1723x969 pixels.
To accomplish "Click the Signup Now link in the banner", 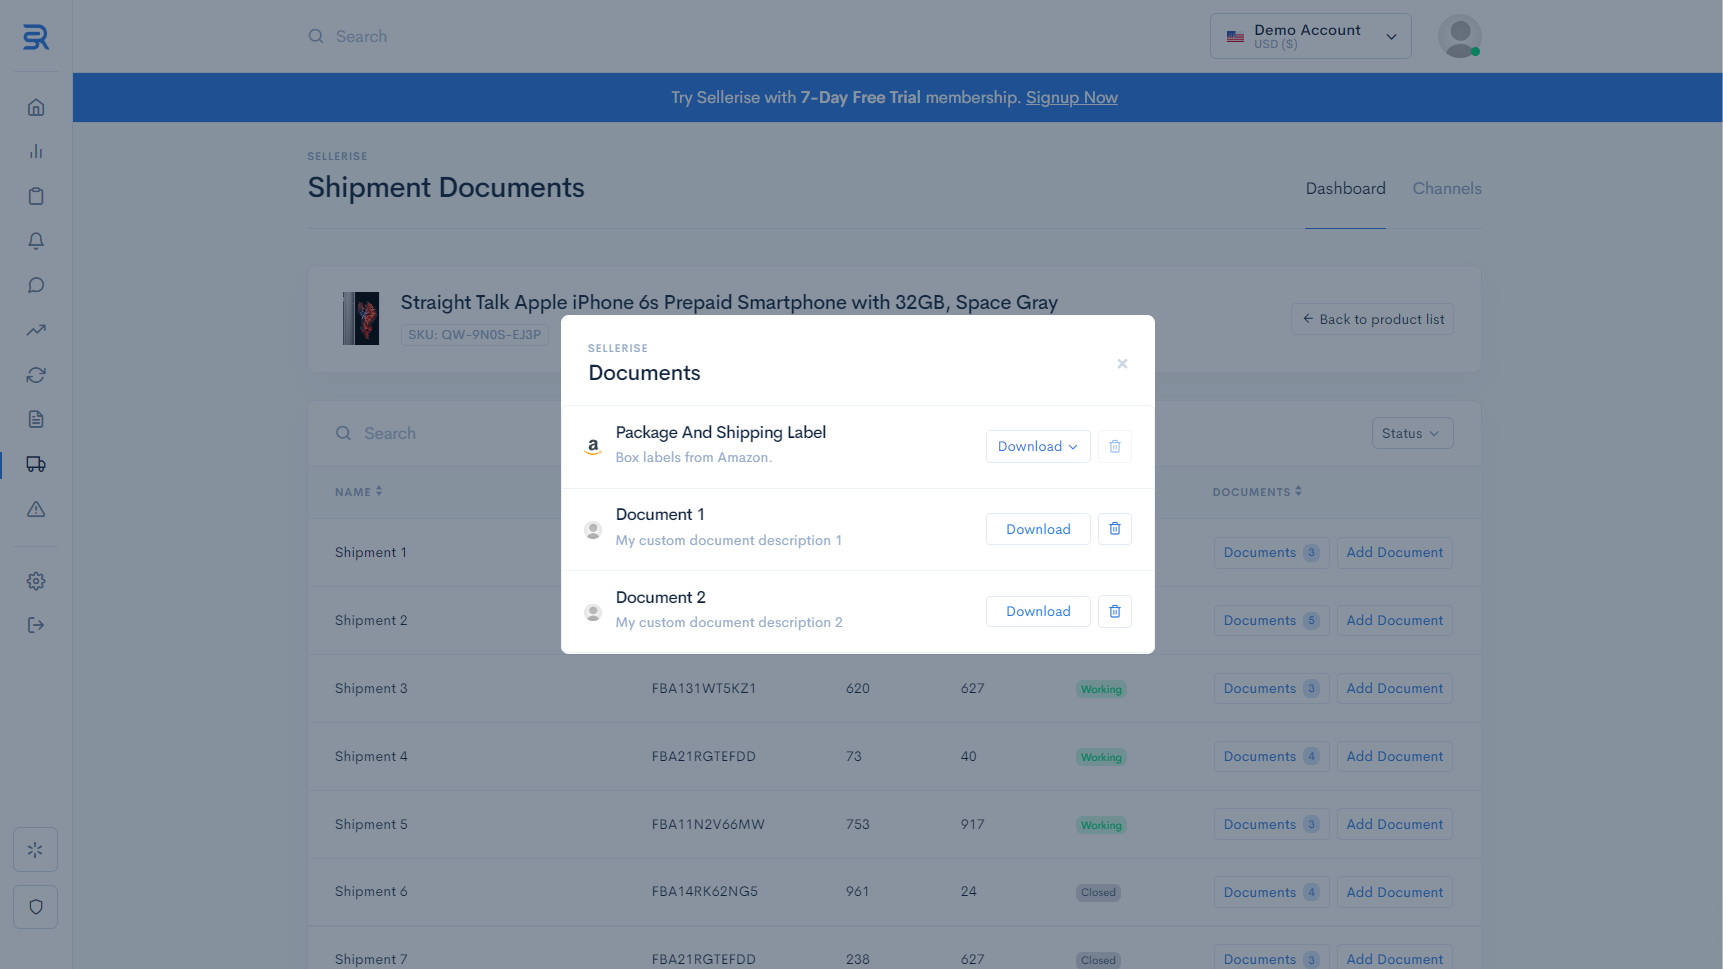I will click(x=1072, y=97).
